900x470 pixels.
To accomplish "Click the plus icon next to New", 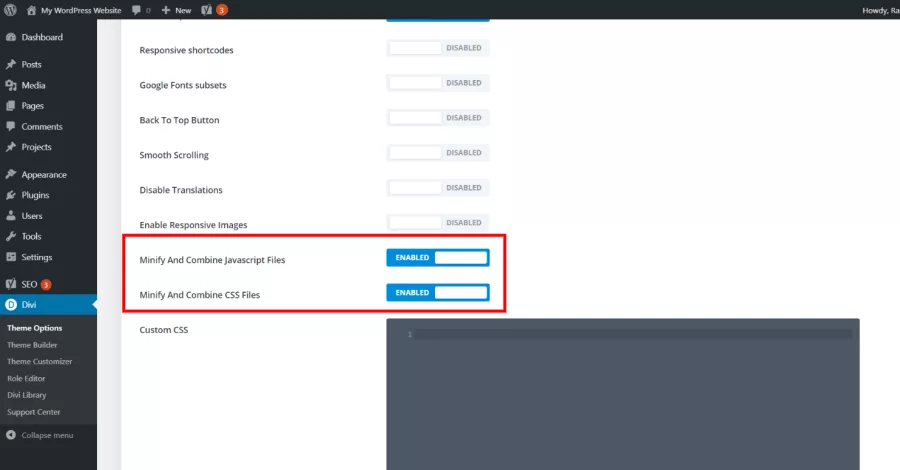I will pyautogui.click(x=166, y=10).
